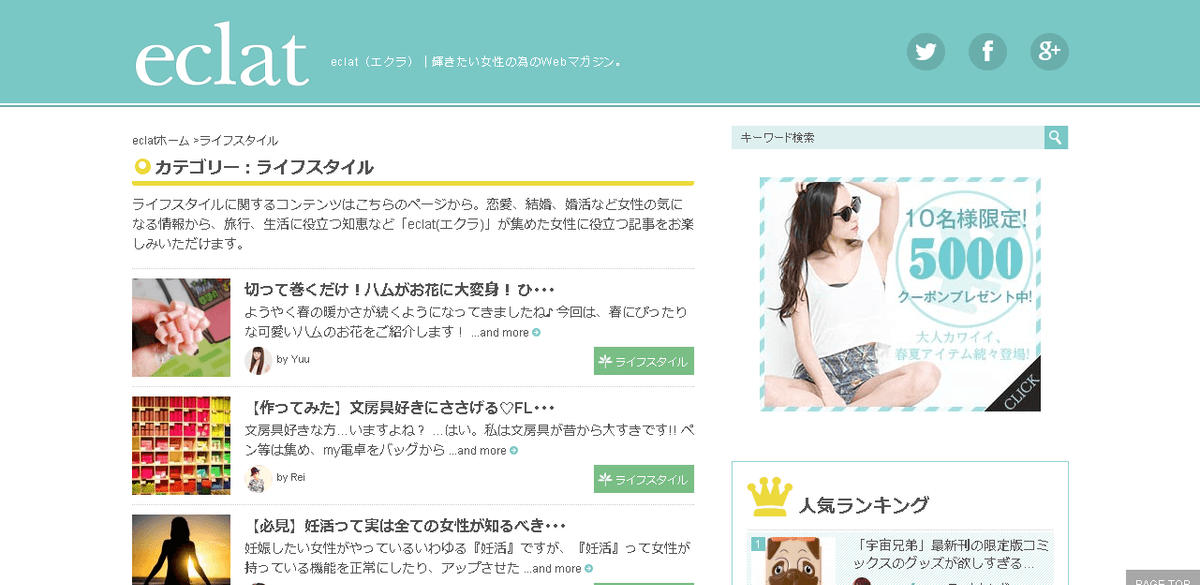Click '...and more' on stationery article
This screenshot has height=585, width=1200.
pos(483,451)
